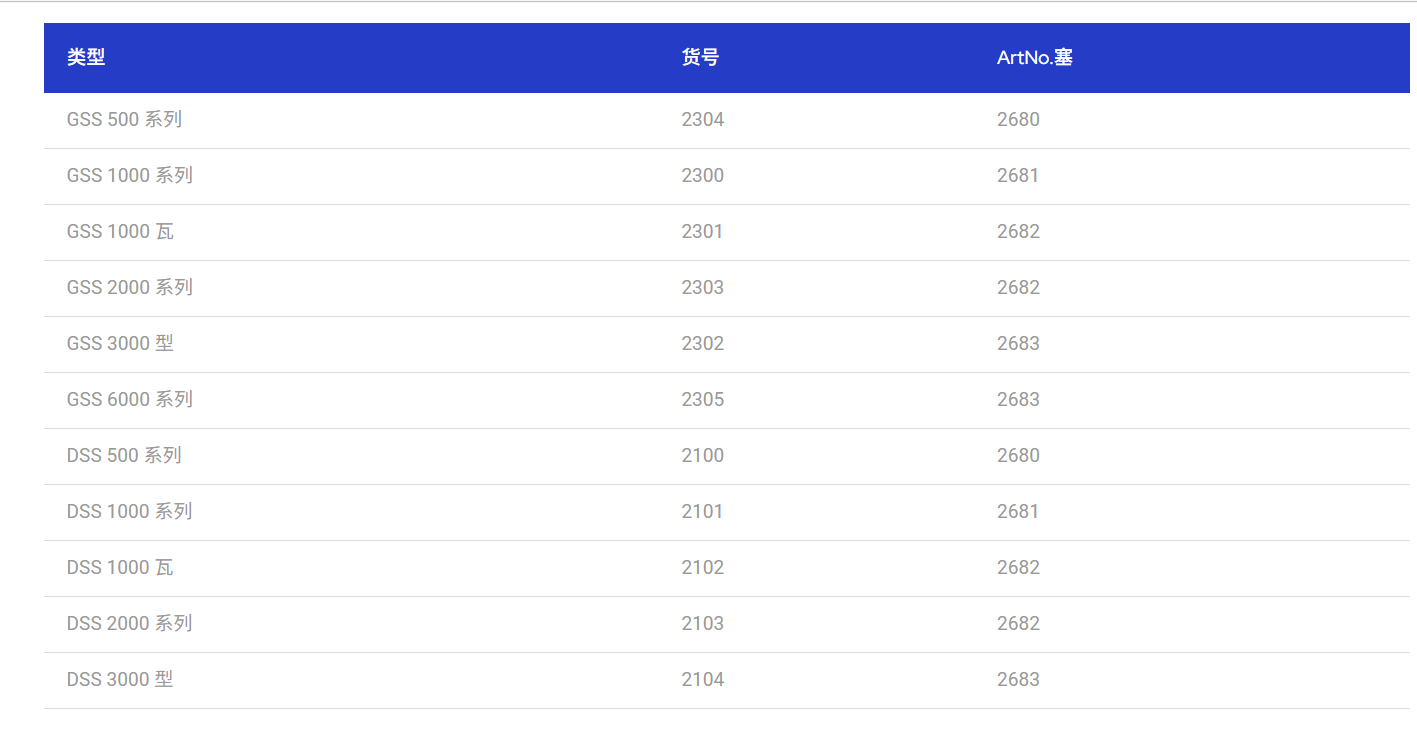The height and width of the screenshot is (734, 1417).
Task: Select the GSS 6000 系列 cell
Action: 129,400
